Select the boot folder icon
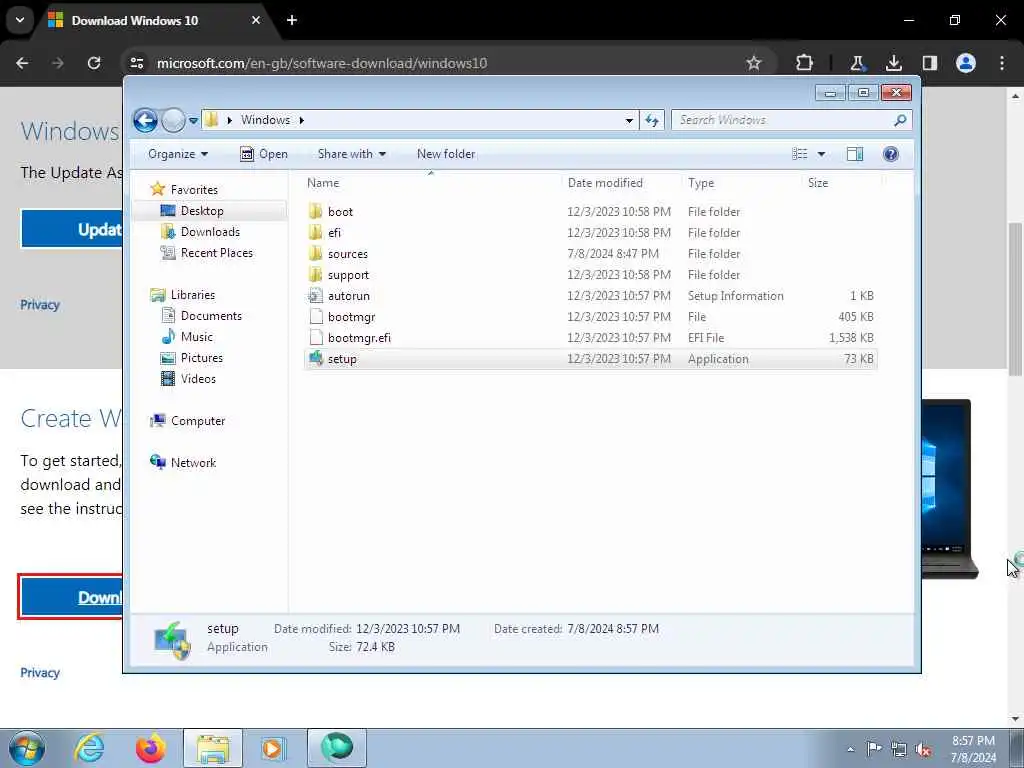 (x=315, y=212)
